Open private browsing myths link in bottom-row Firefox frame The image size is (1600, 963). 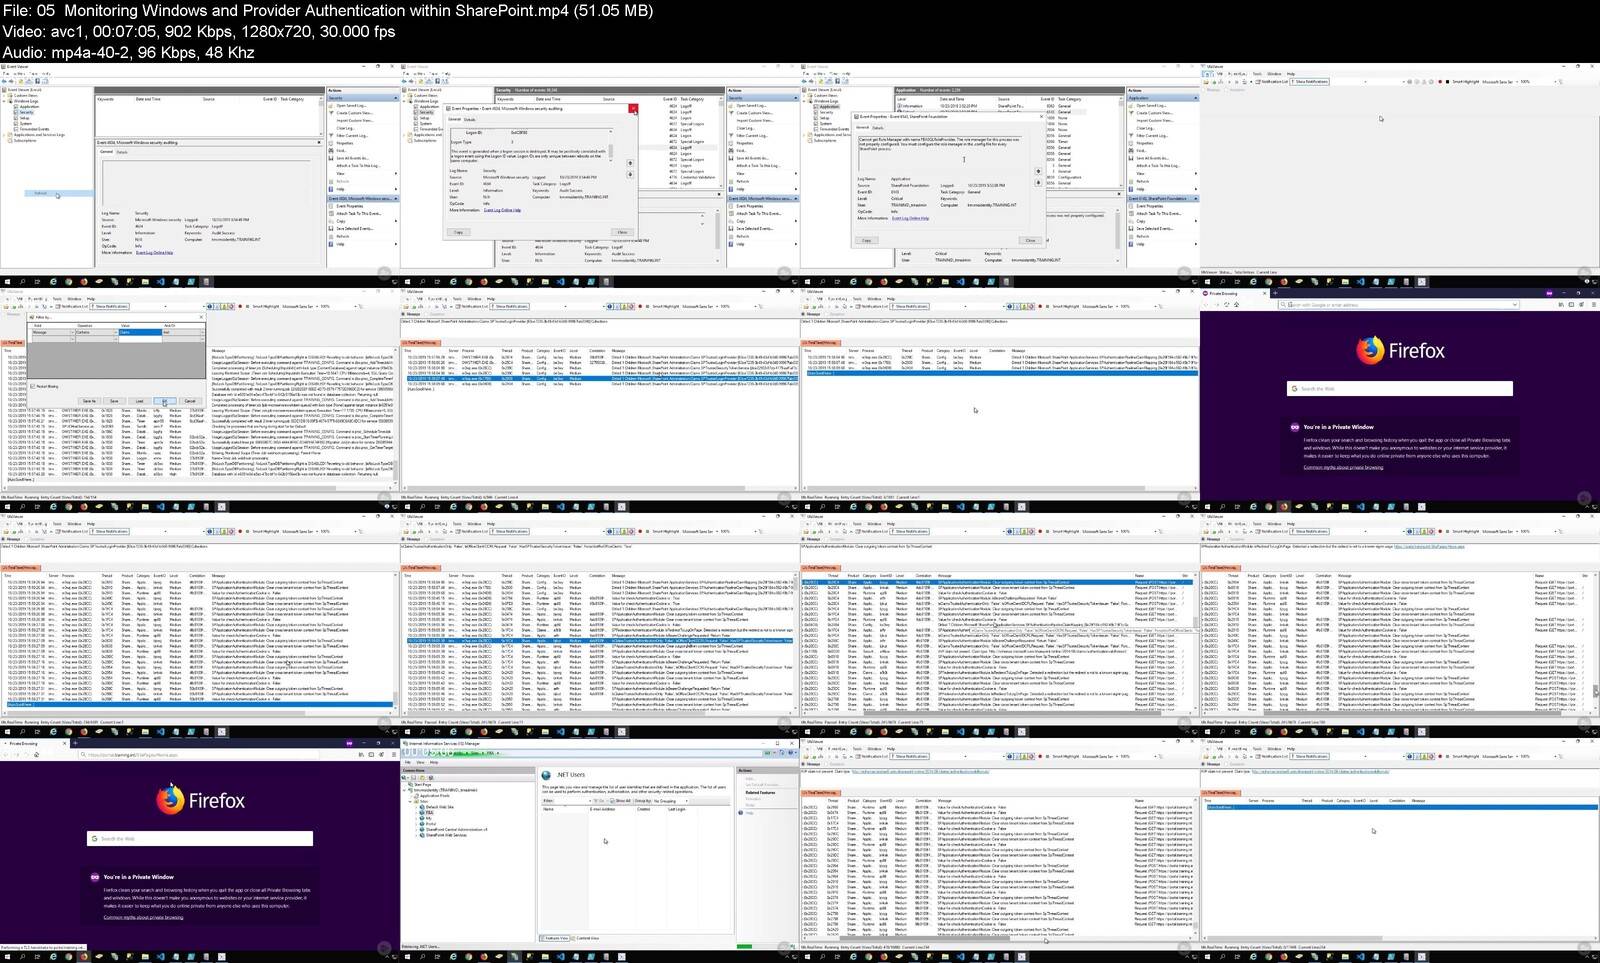[143, 917]
